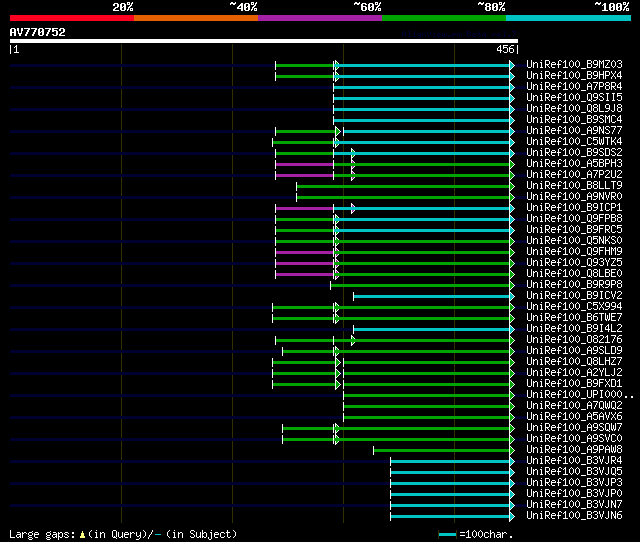Select the UniRef100_B3VJP0 label
Viewport: 640px width, 542px height.
(x=574, y=494)
